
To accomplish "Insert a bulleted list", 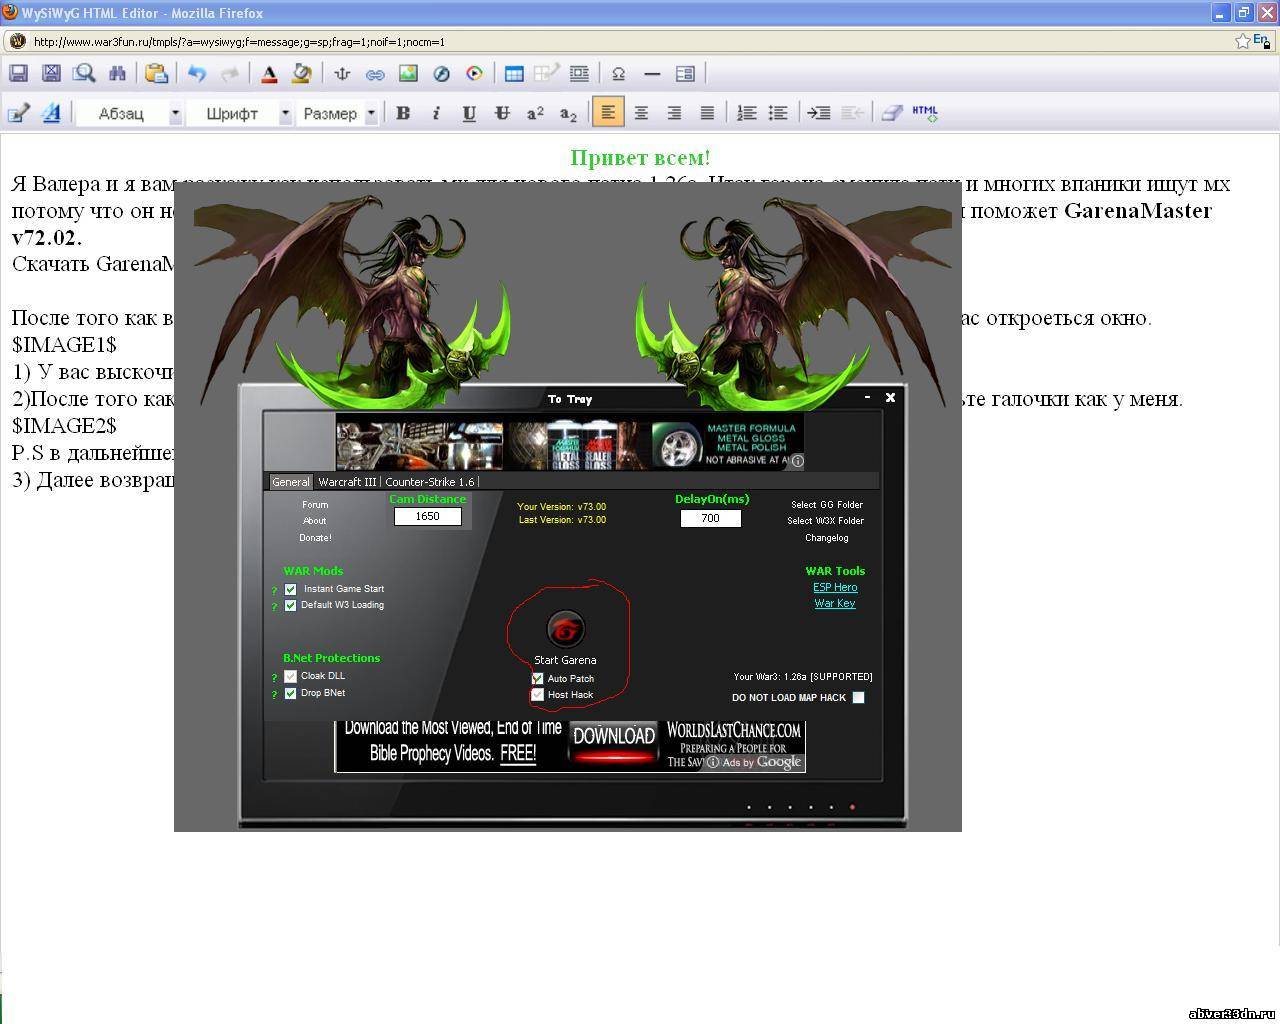I will tap(778, 113).
